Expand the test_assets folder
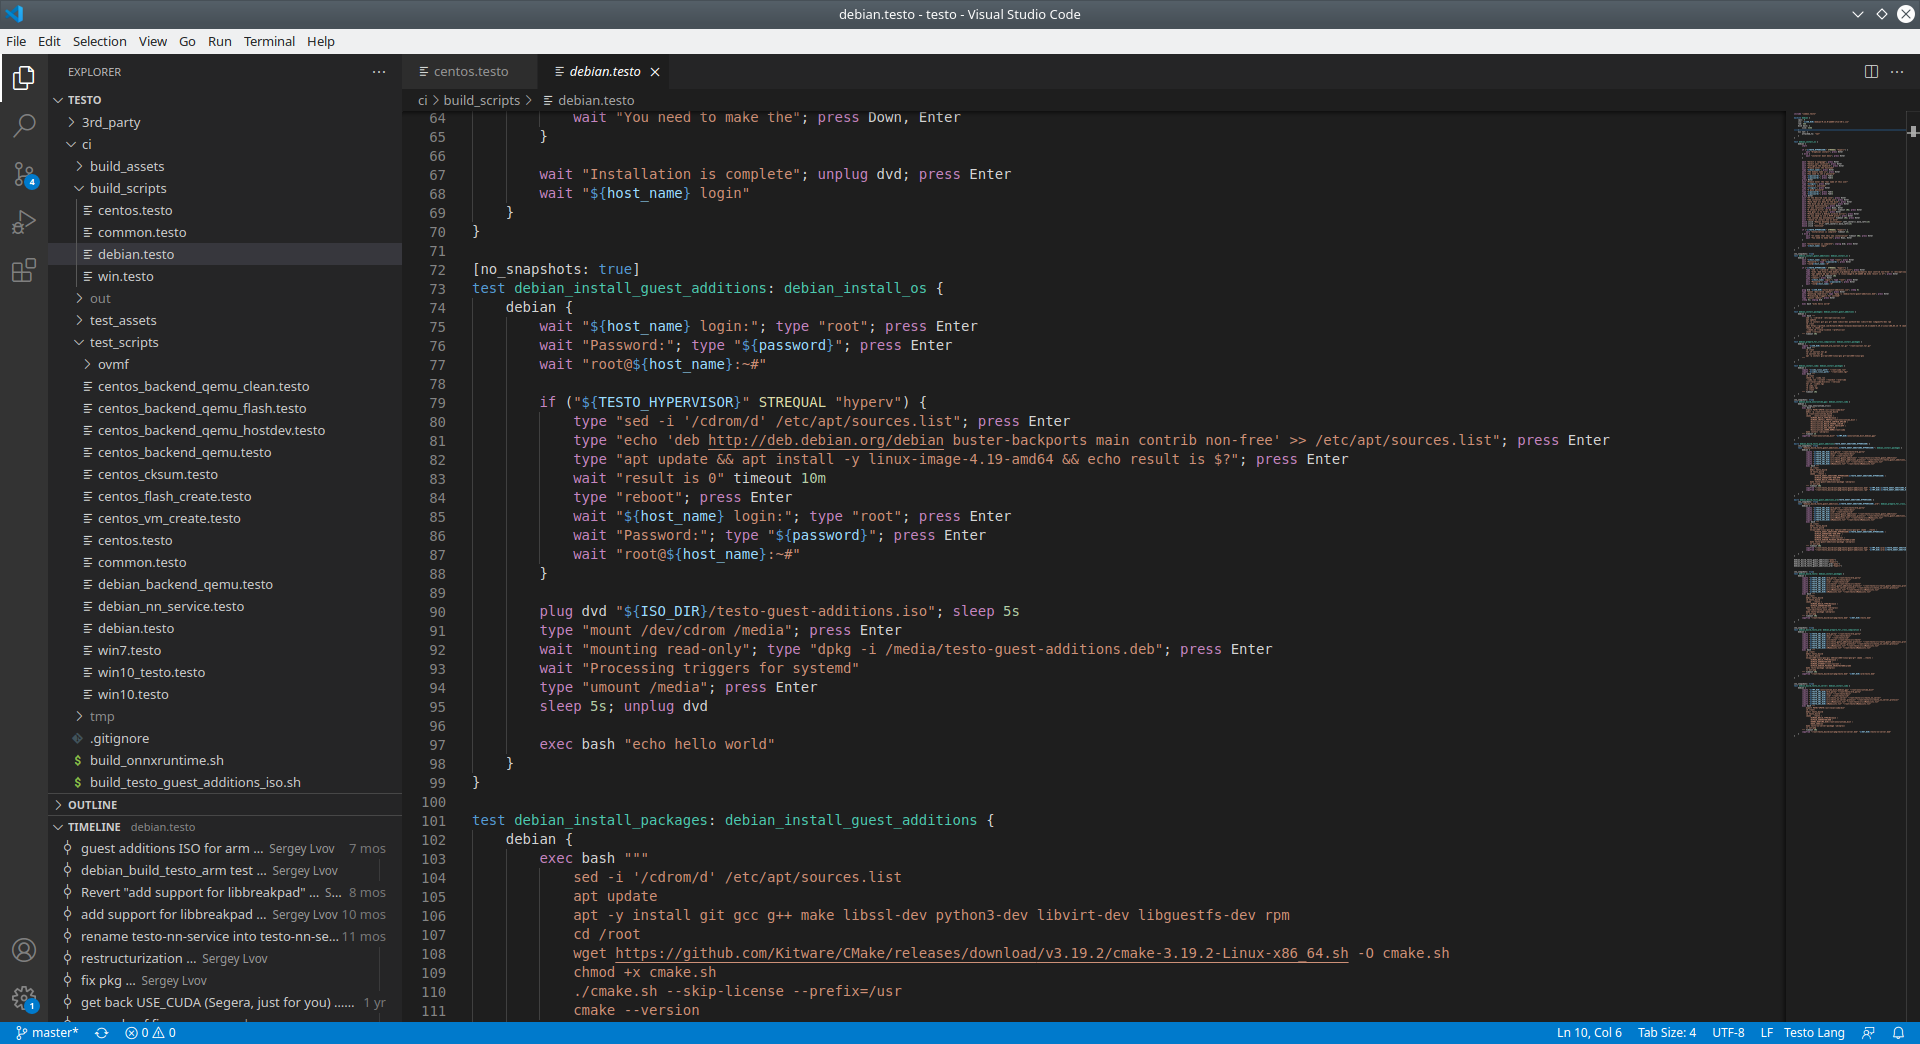 coord(225,321)
